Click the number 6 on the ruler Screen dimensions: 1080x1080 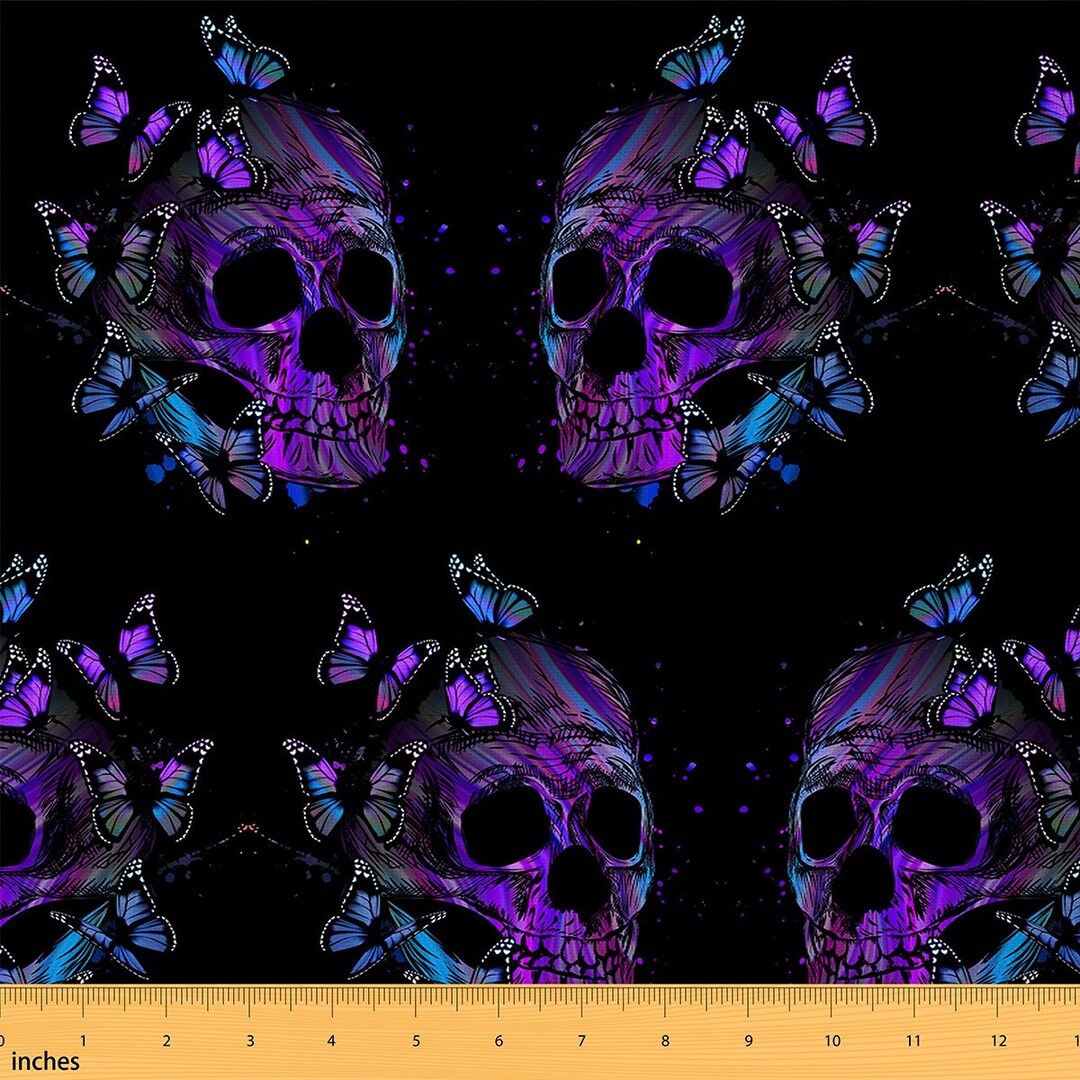click(498, 1038)
